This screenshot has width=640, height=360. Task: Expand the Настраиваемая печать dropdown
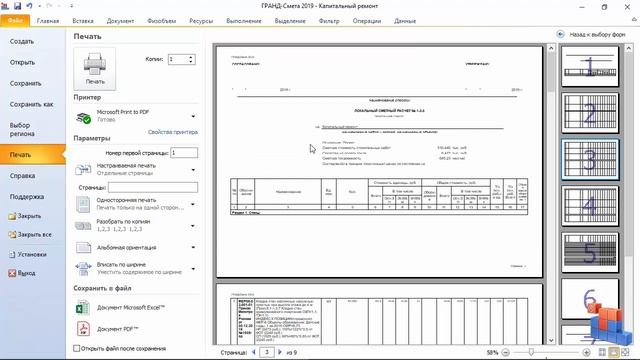193,170
